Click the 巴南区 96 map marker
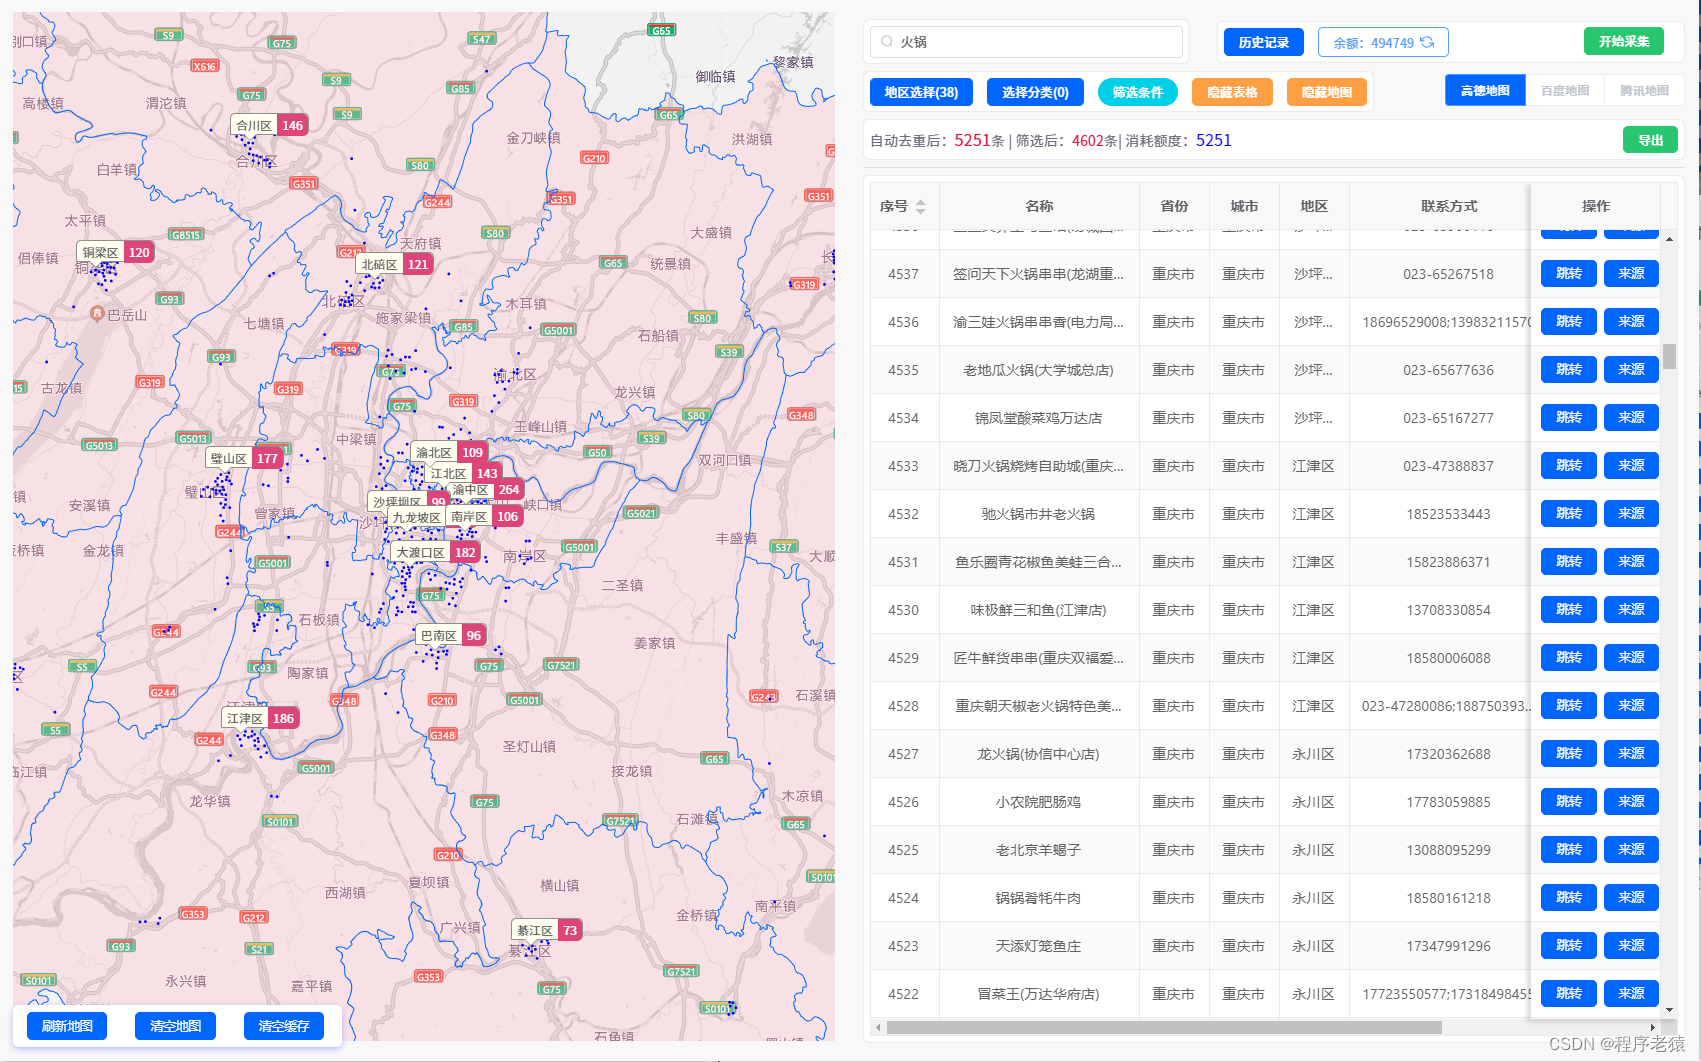1701x1062 pixels. click(x=451, y=635)
